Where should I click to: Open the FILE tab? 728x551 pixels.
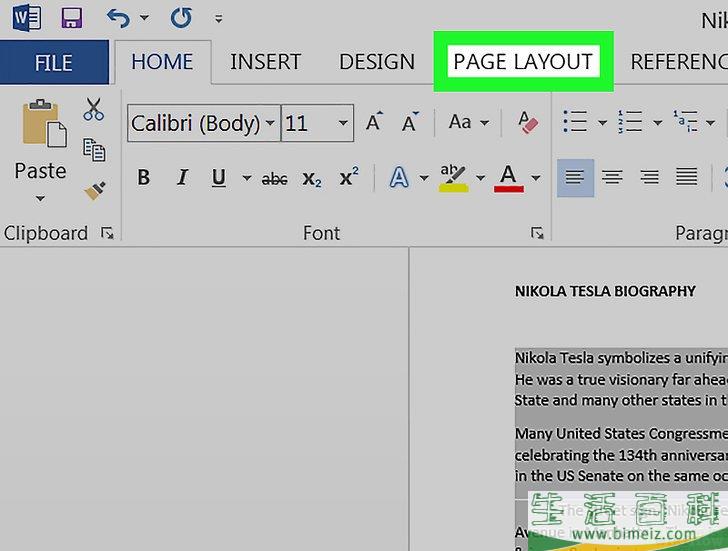(x=54, y=62)
